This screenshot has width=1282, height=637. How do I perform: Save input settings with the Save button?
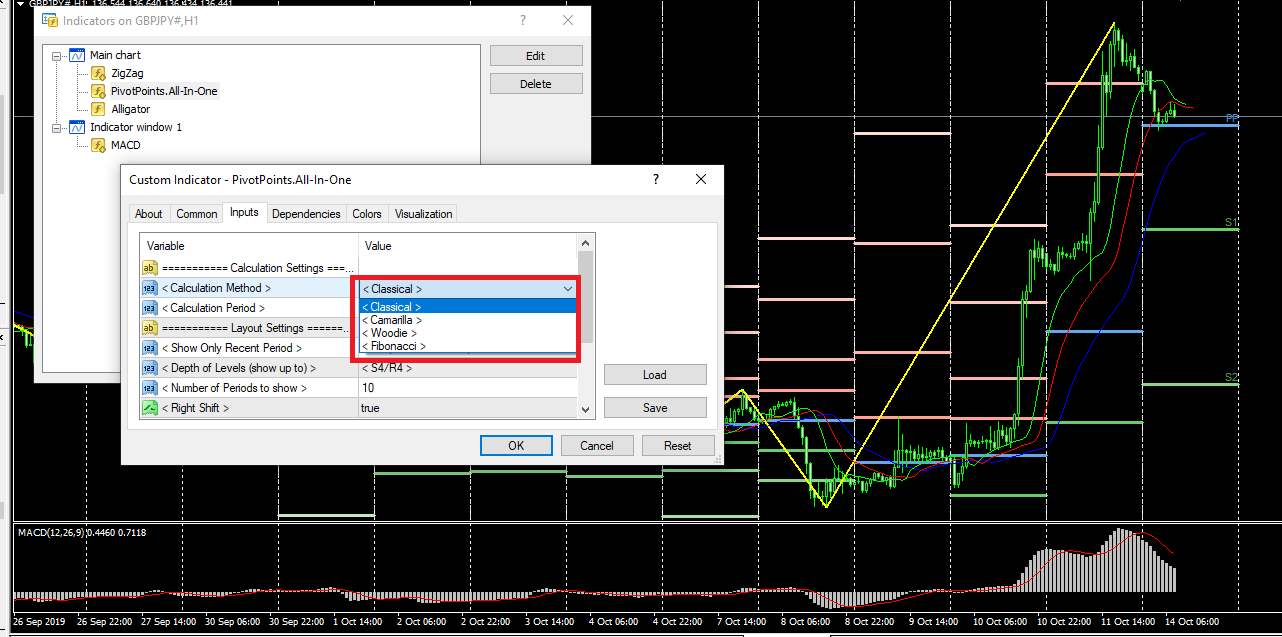[655, 408]
